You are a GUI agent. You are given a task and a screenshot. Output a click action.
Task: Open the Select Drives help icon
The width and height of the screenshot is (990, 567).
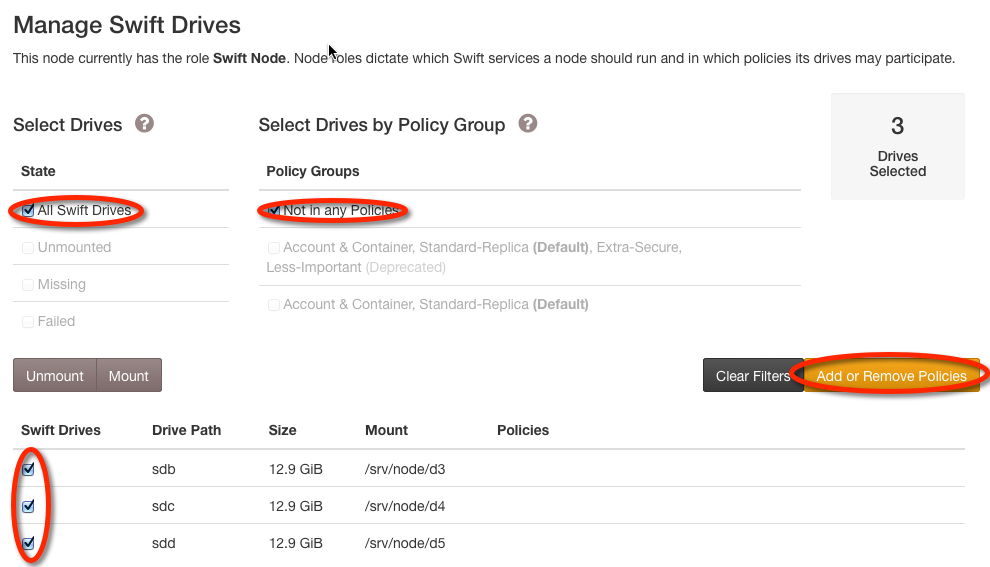point(144,124)
